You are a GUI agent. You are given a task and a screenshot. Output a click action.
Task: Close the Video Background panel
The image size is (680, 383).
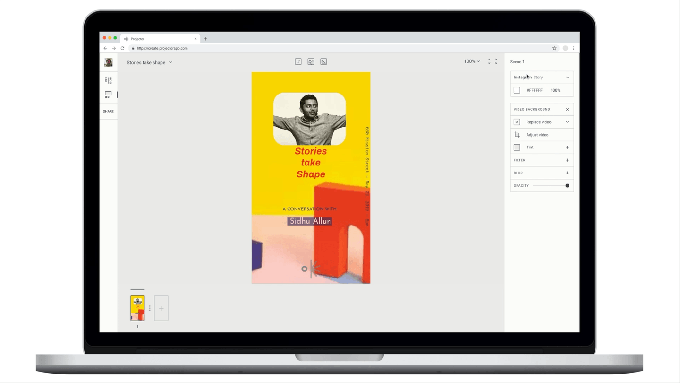[567, 109]
